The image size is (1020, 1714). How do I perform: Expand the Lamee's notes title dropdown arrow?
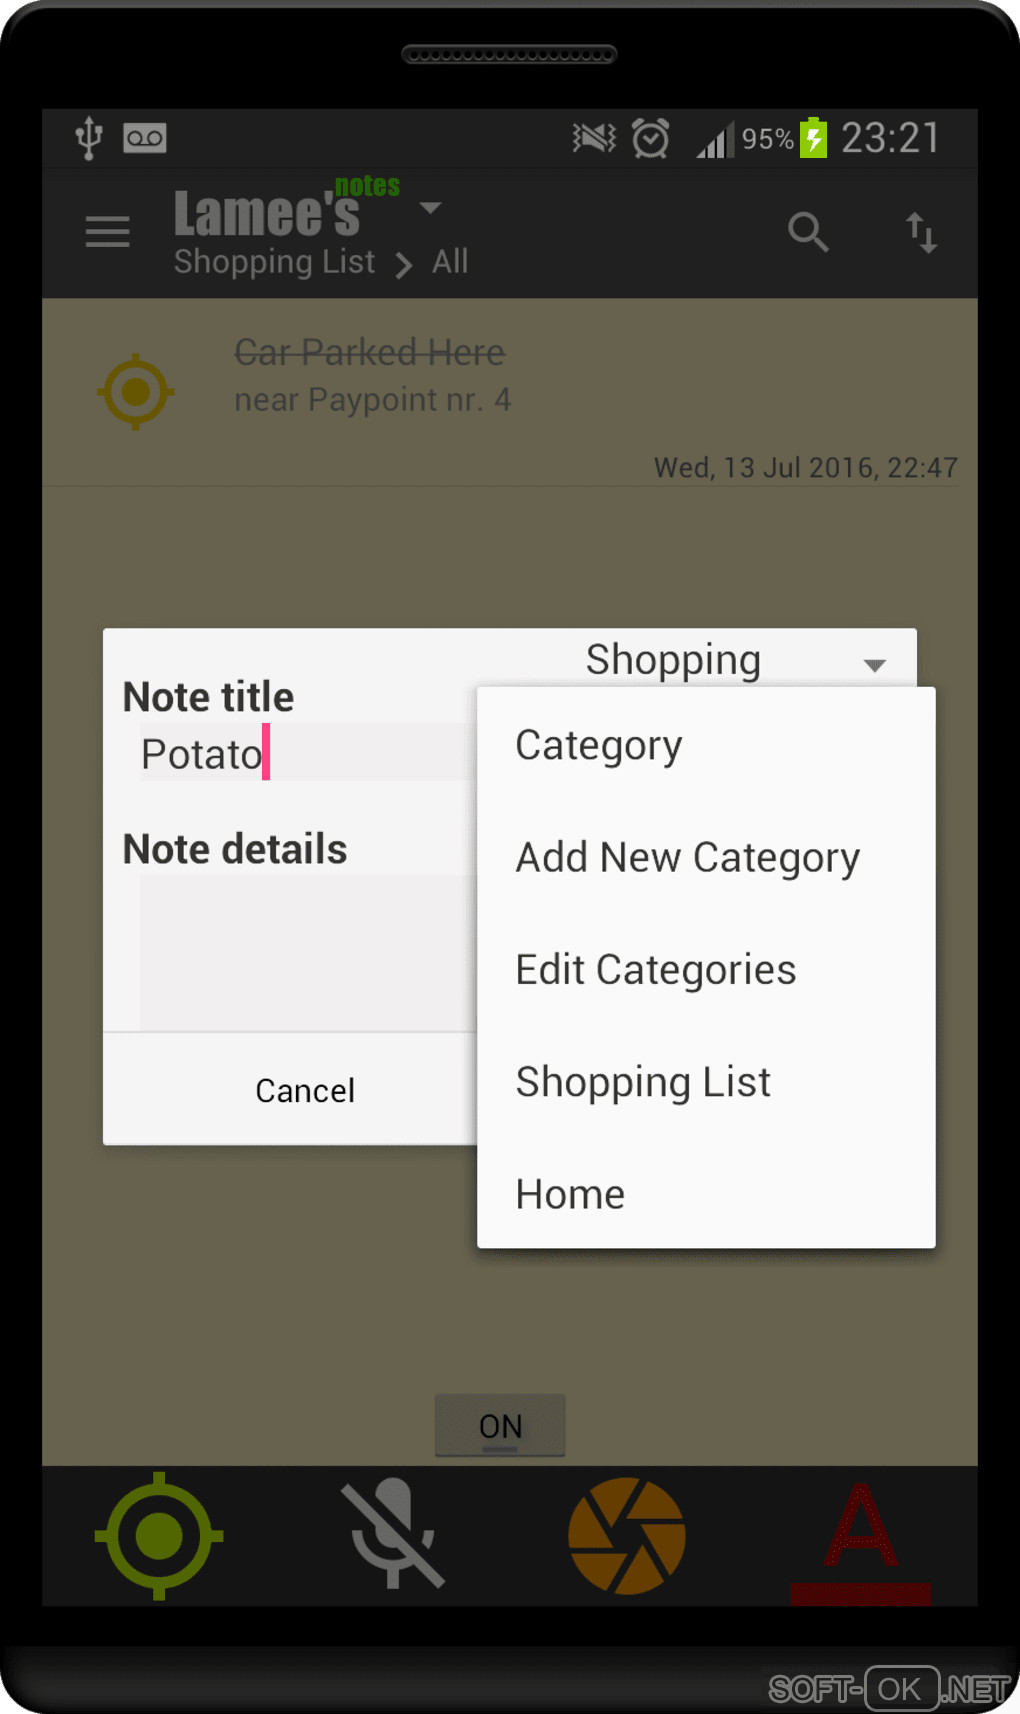(x=430, y=208)
